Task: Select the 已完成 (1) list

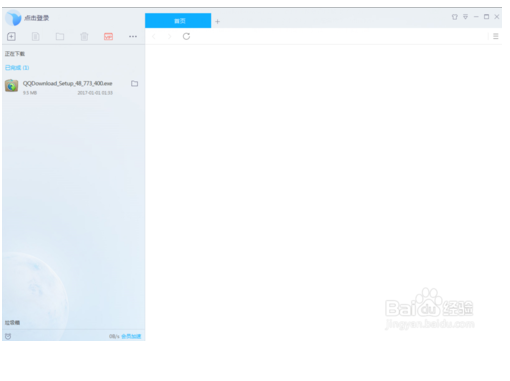Action: [17, 68]
